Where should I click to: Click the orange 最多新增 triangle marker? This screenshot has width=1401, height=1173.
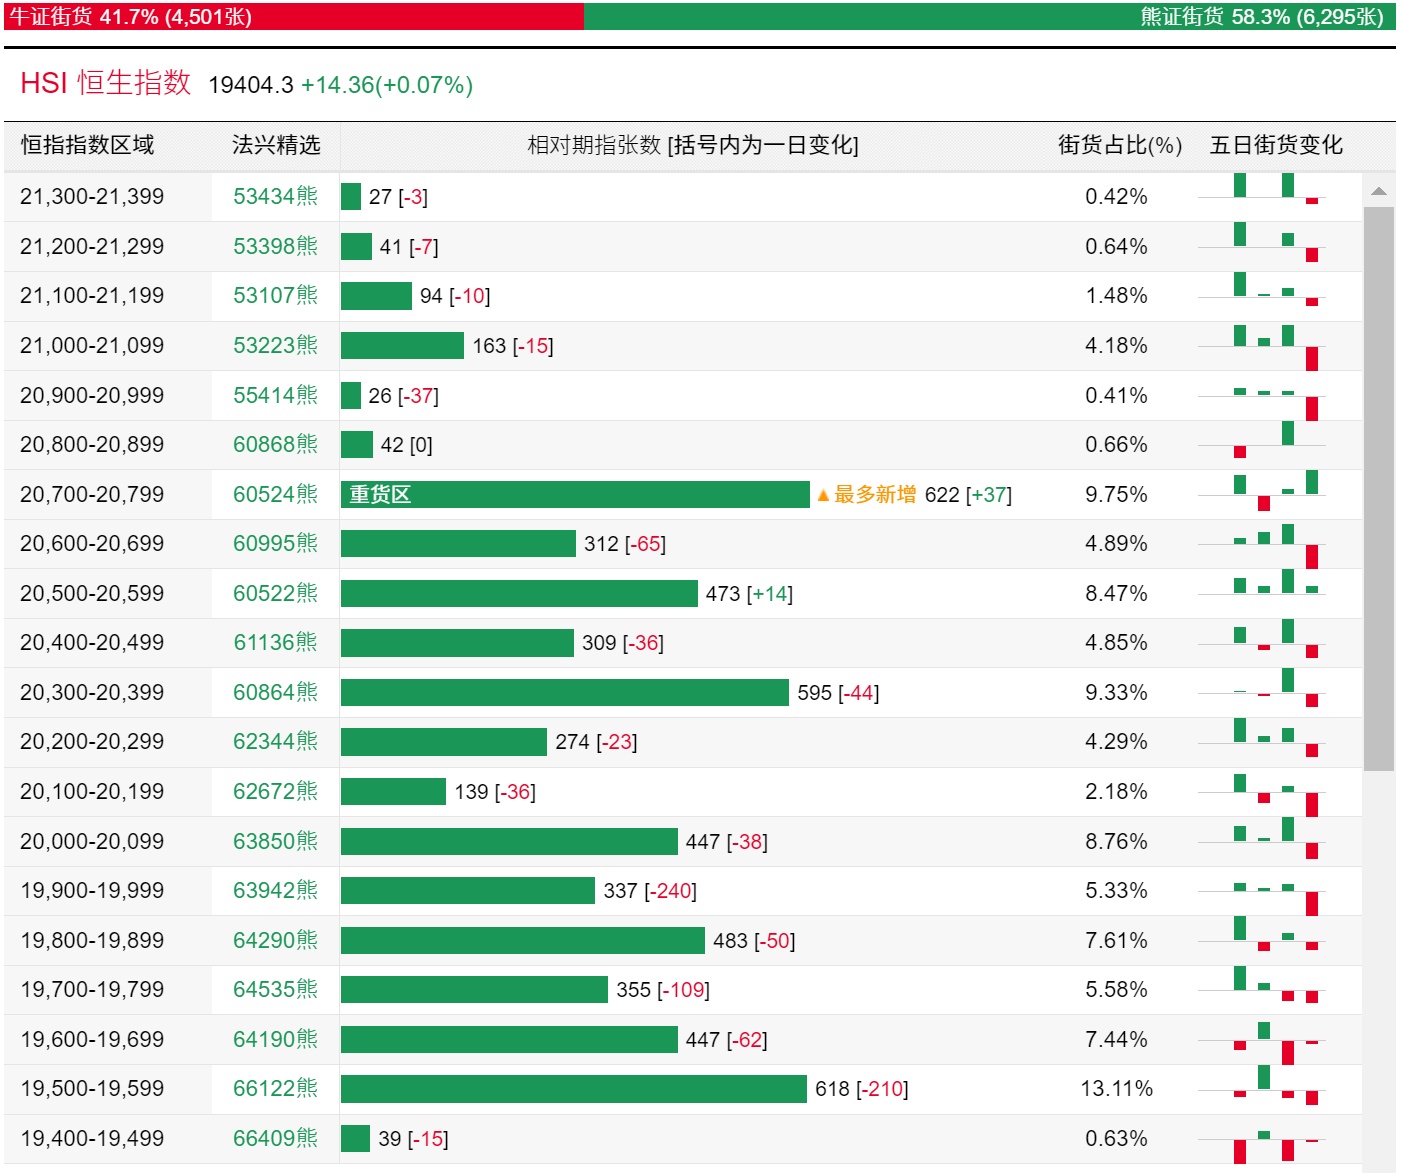coord(824,495)
